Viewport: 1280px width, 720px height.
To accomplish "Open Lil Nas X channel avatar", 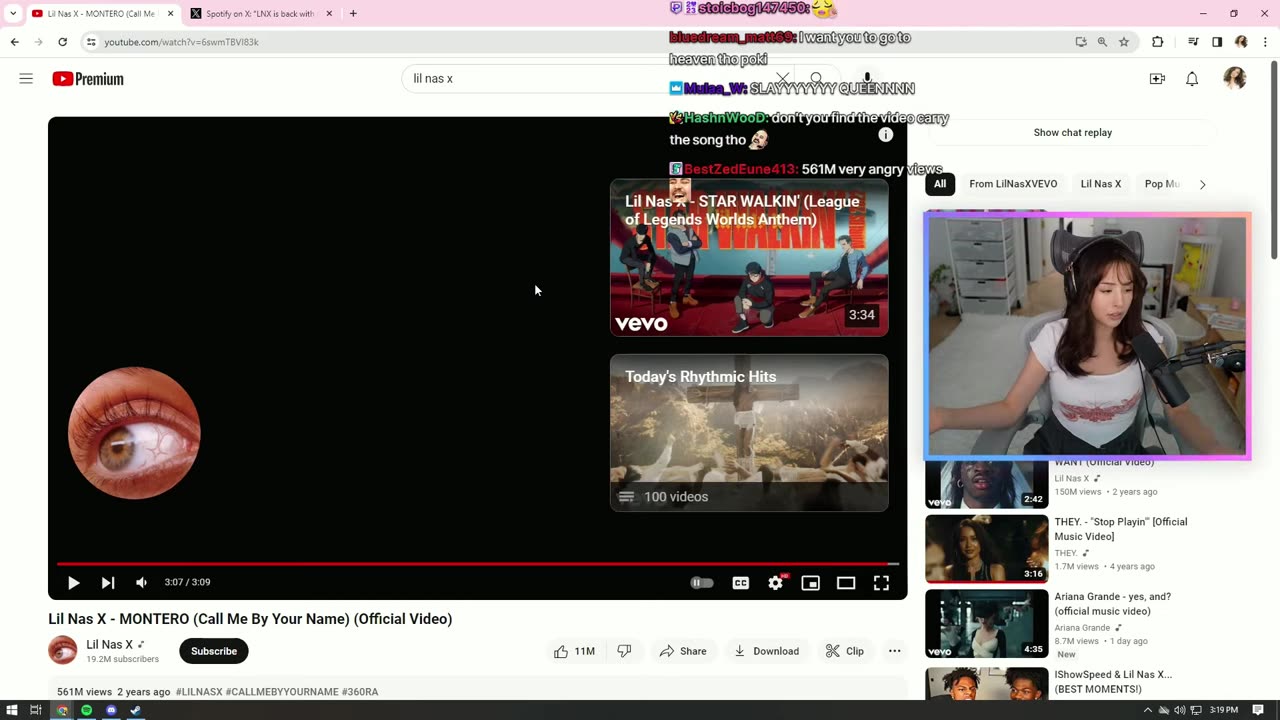I will [63, 650].
